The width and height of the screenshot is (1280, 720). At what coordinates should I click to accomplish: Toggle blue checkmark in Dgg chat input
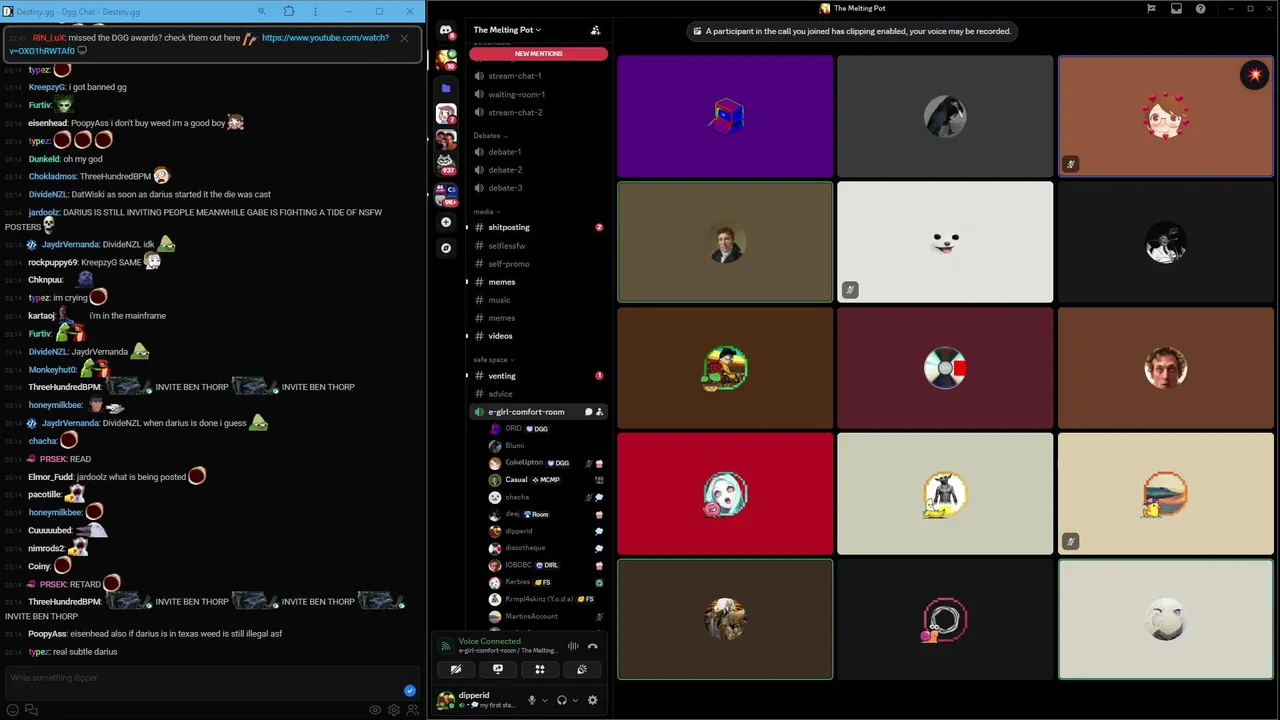pos(410,690)
